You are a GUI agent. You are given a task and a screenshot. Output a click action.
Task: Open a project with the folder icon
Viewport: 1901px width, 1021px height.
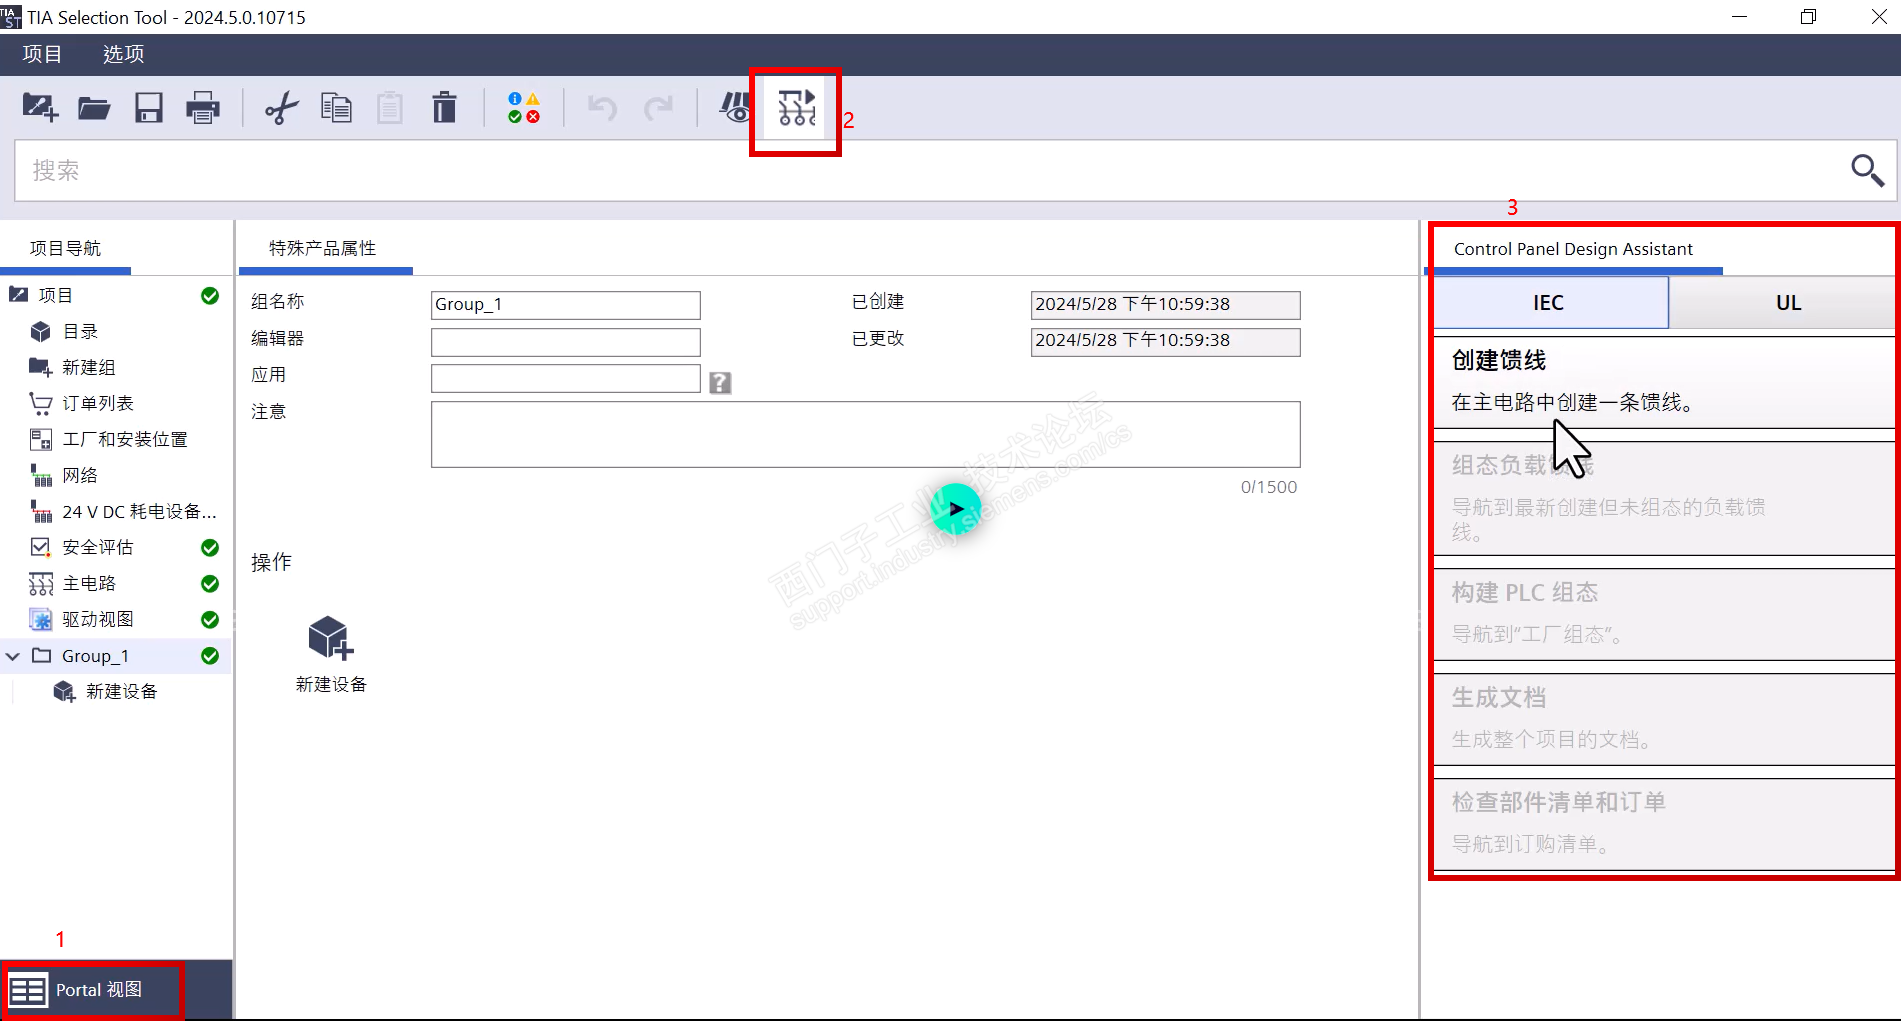(94, 107)
